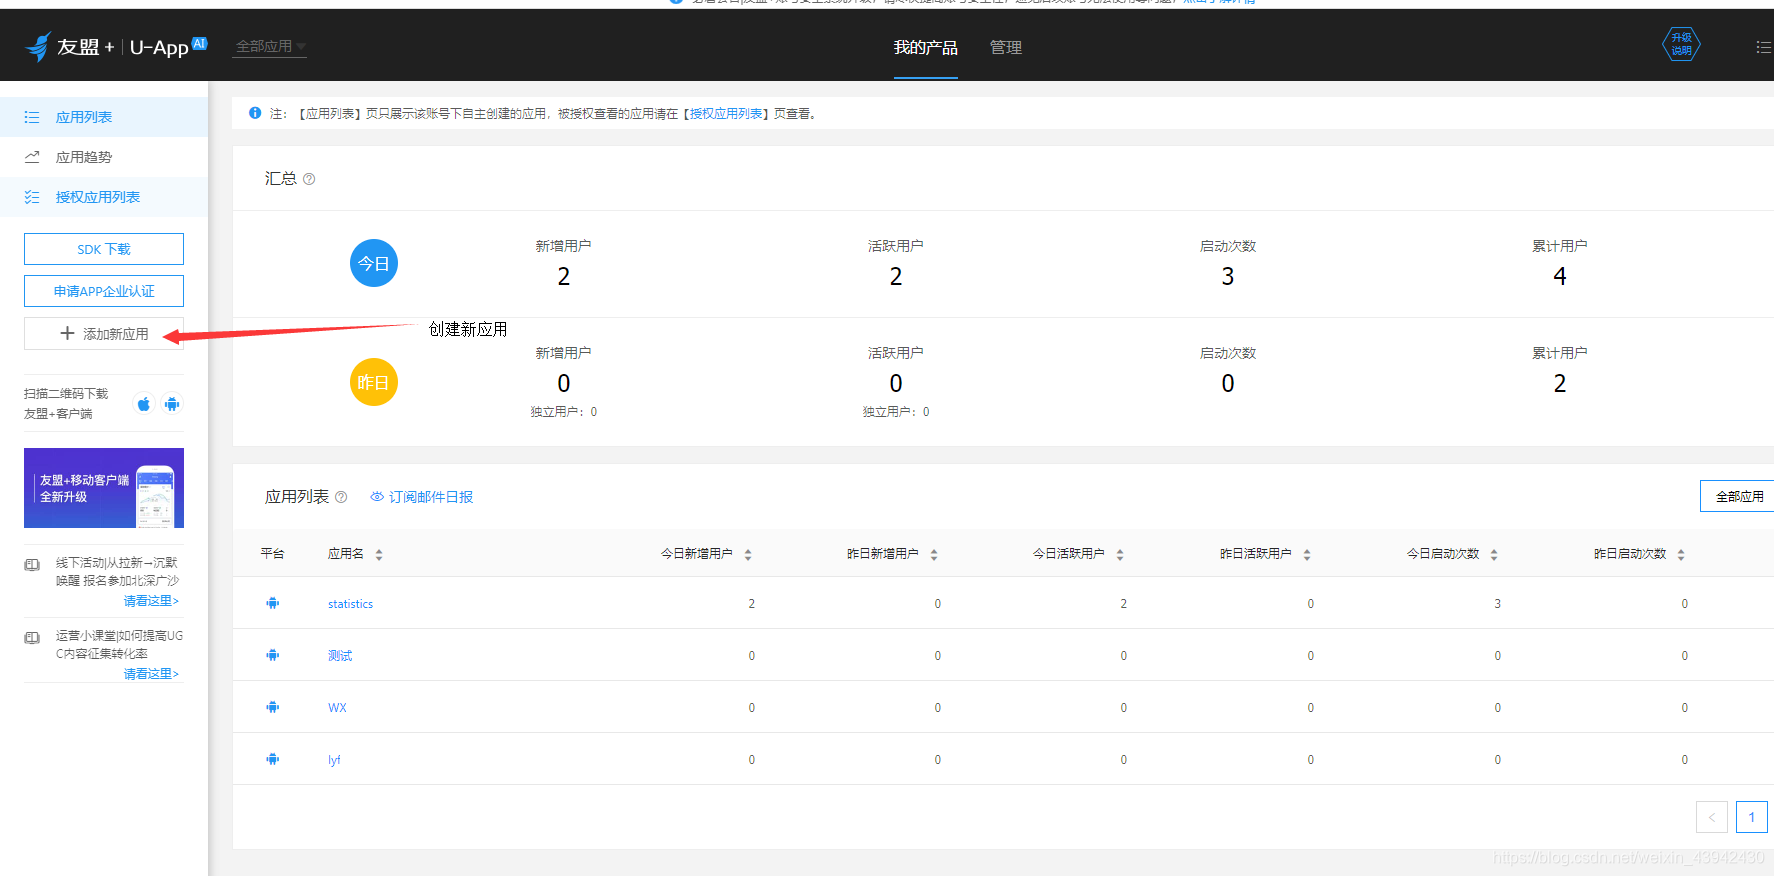Open the 测试 app link

tap(340, 656)
